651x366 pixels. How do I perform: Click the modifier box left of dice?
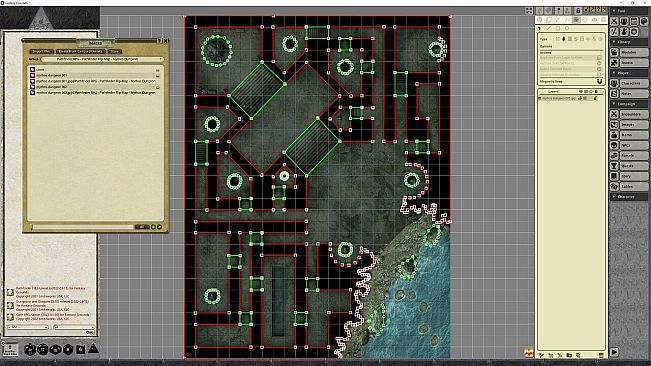point(10,349)
